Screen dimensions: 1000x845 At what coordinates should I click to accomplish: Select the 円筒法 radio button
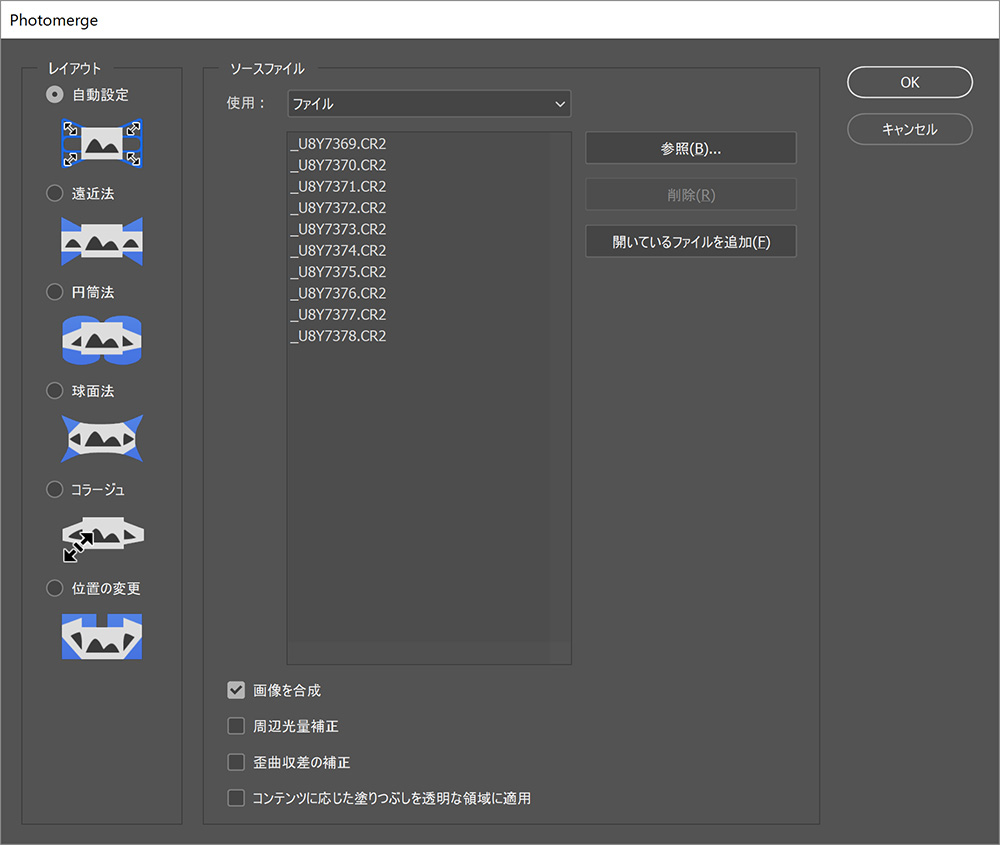55,292
